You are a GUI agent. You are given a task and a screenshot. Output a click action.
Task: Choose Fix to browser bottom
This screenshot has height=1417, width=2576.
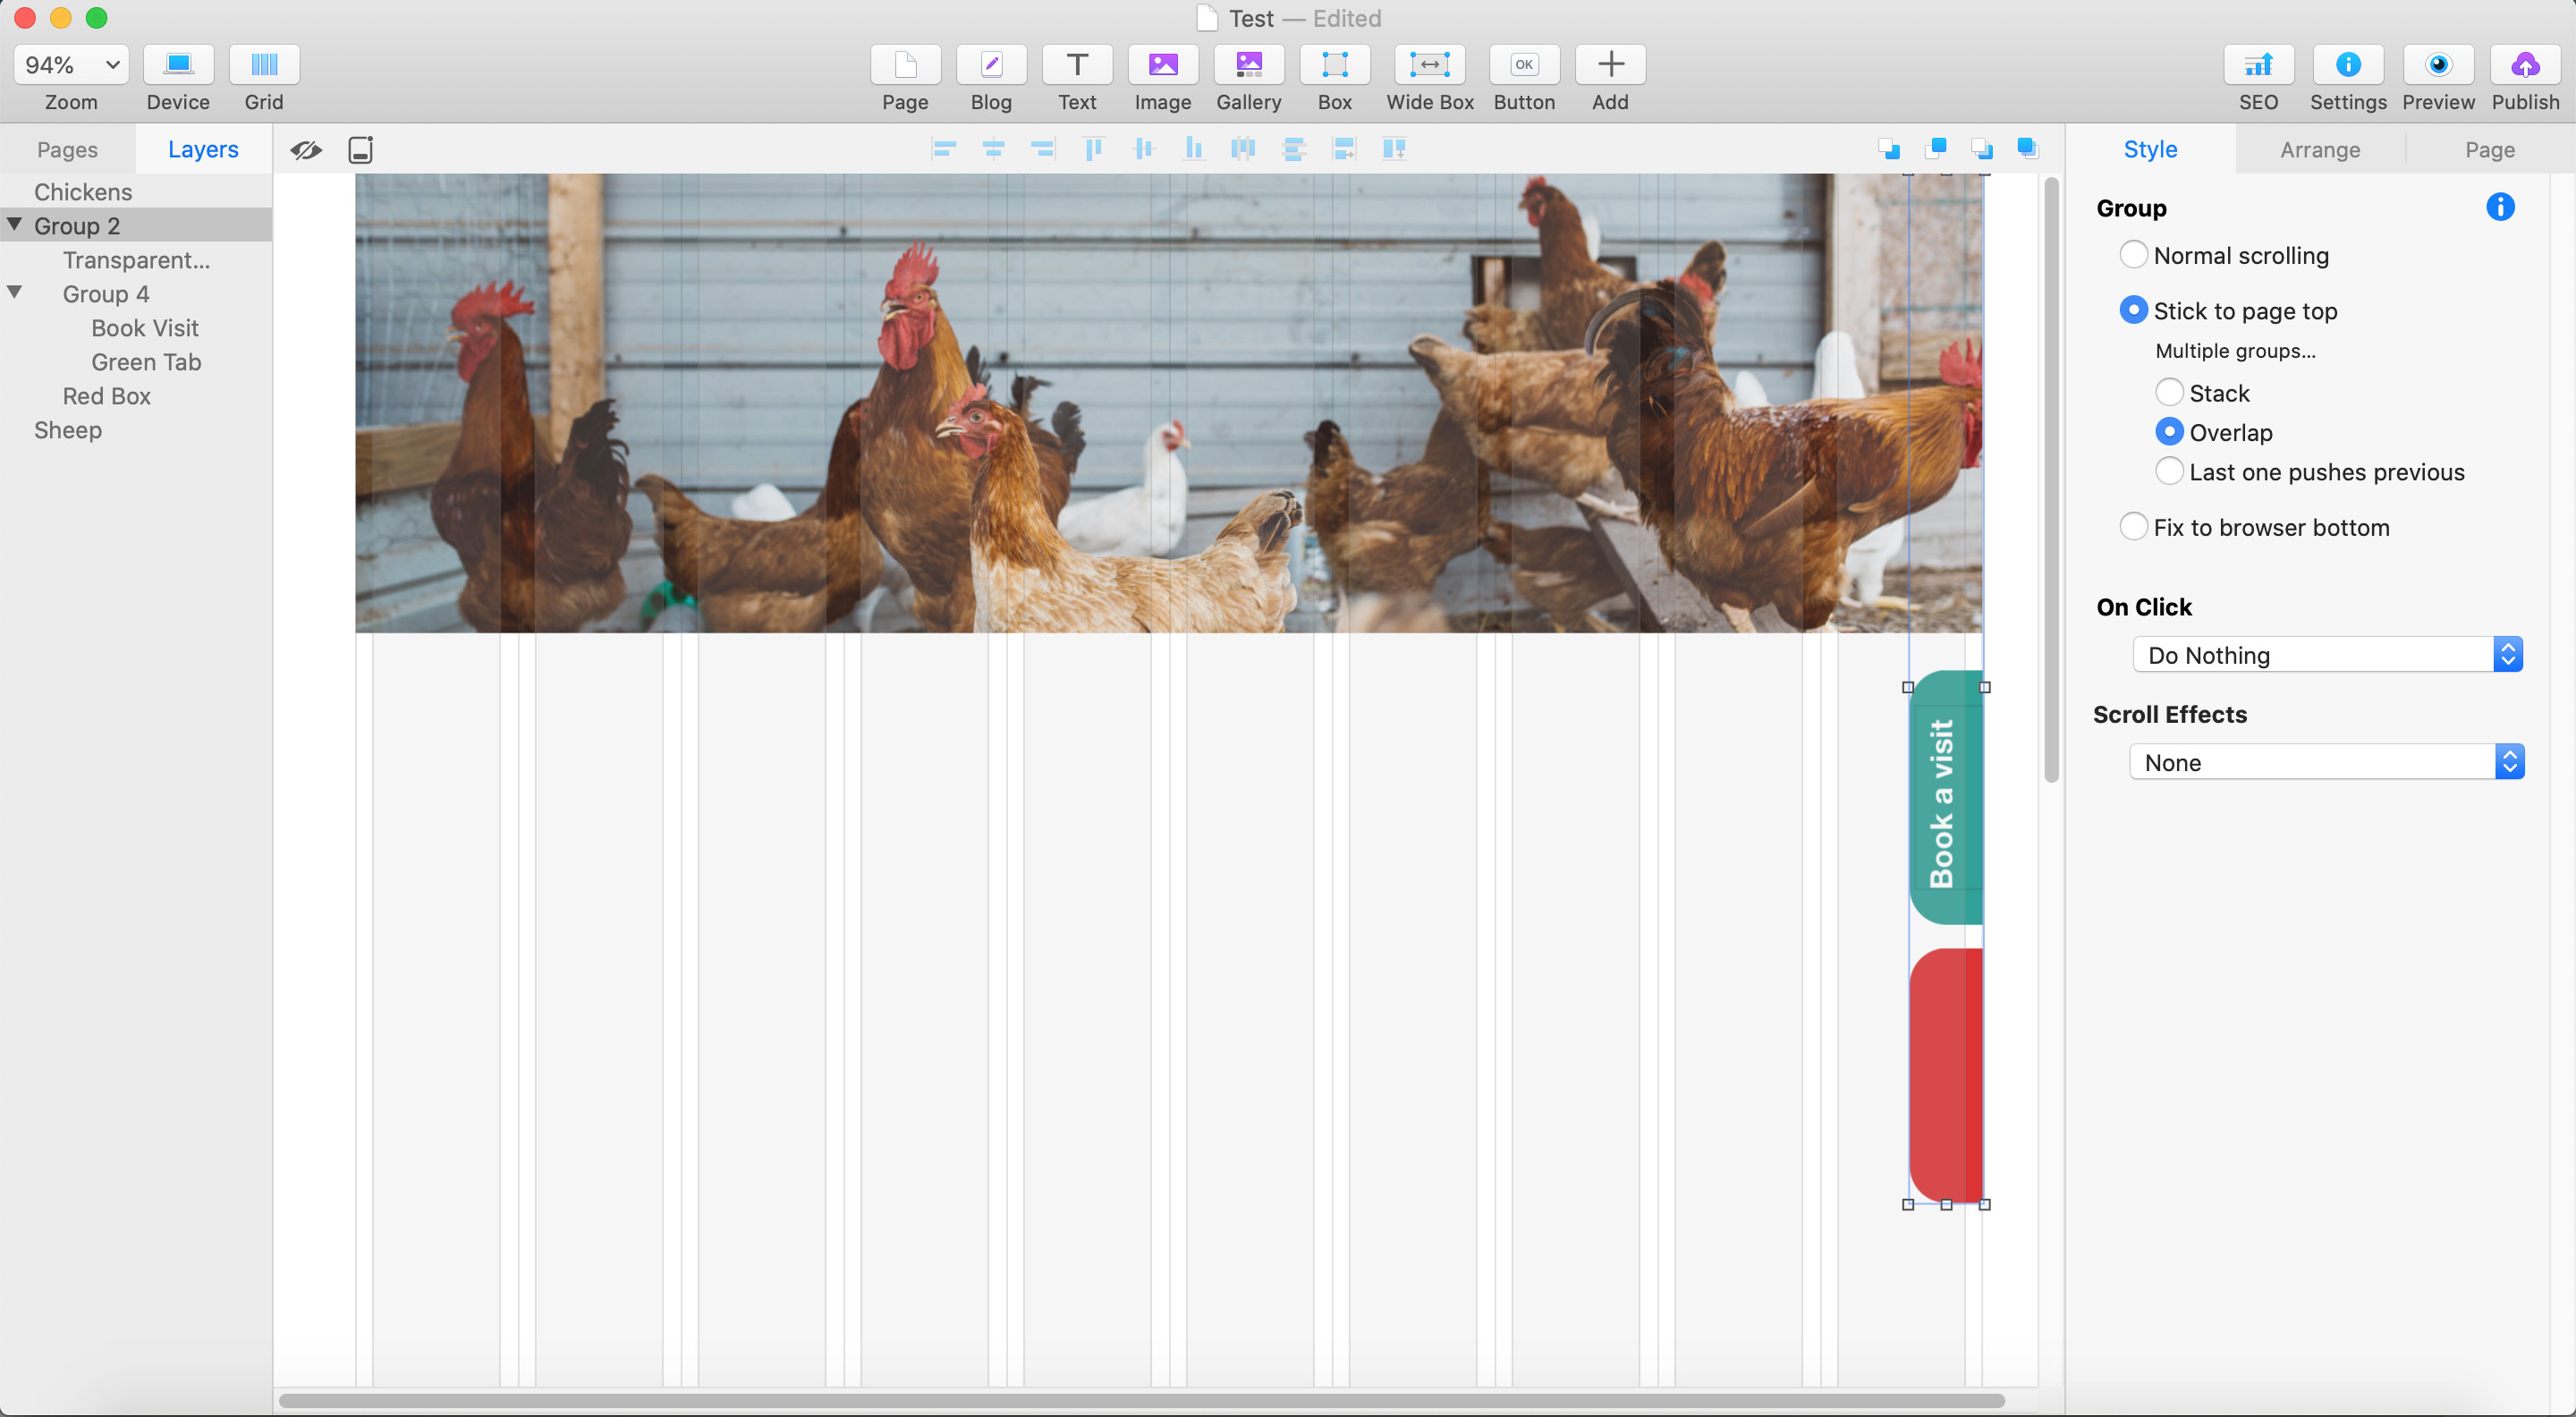pyautogui.click(x=2132, y=527)
